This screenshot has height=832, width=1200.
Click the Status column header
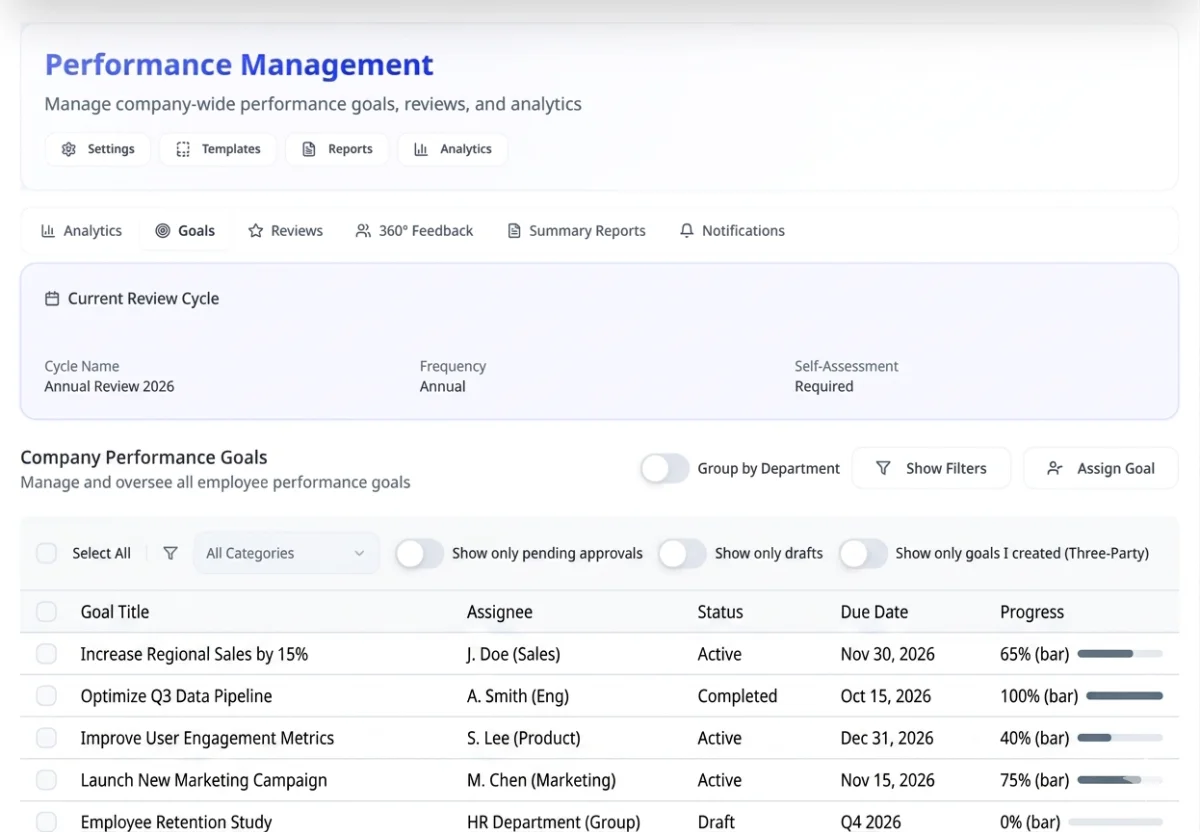720,612
